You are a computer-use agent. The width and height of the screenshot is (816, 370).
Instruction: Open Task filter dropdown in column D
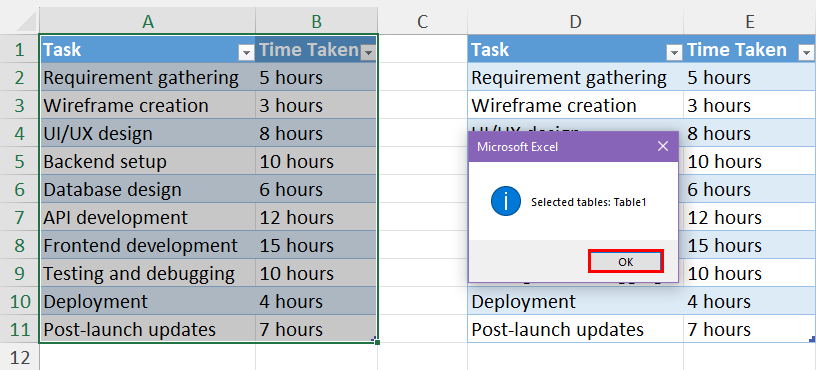[674, 52]
